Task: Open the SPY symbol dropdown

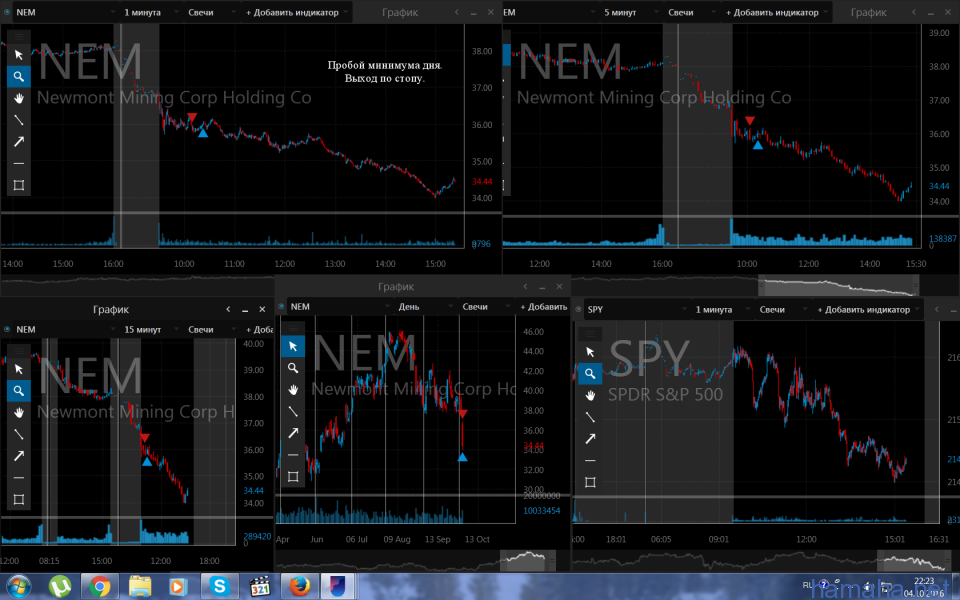Action: pos(636,310)
